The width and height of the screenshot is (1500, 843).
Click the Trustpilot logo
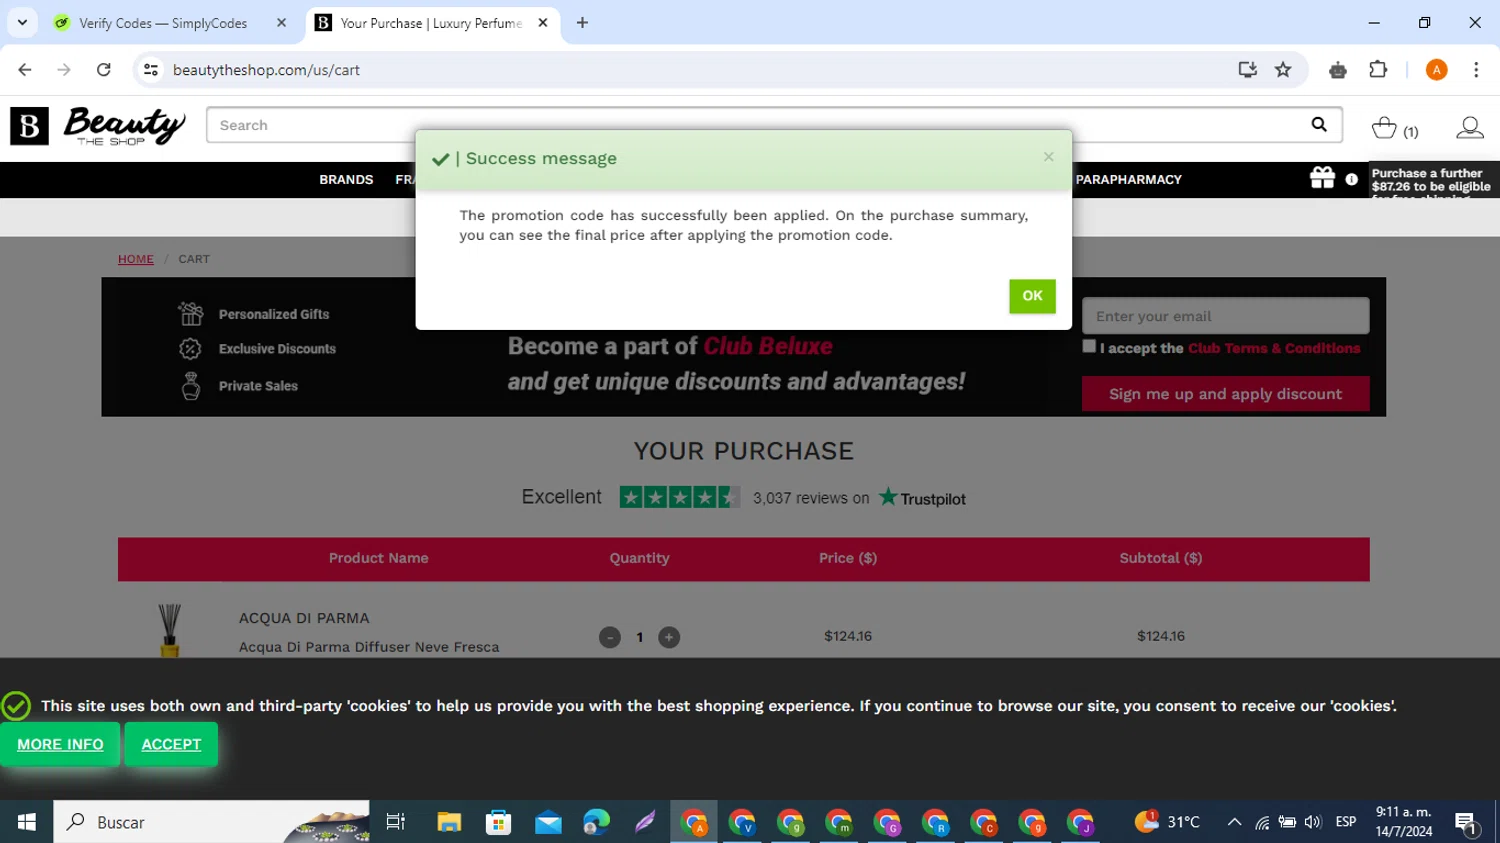click(922, 498)
